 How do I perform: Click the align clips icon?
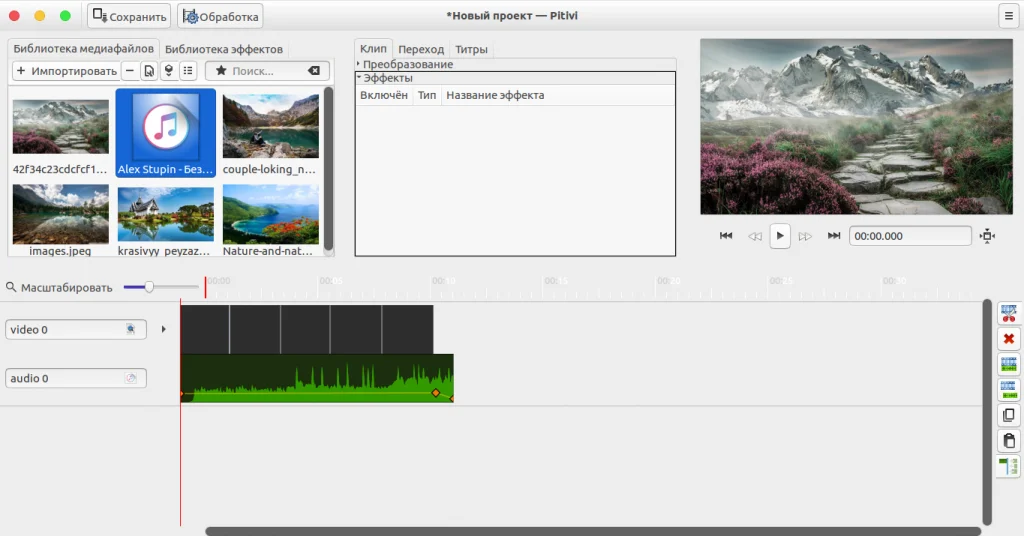coord(1008,466)
